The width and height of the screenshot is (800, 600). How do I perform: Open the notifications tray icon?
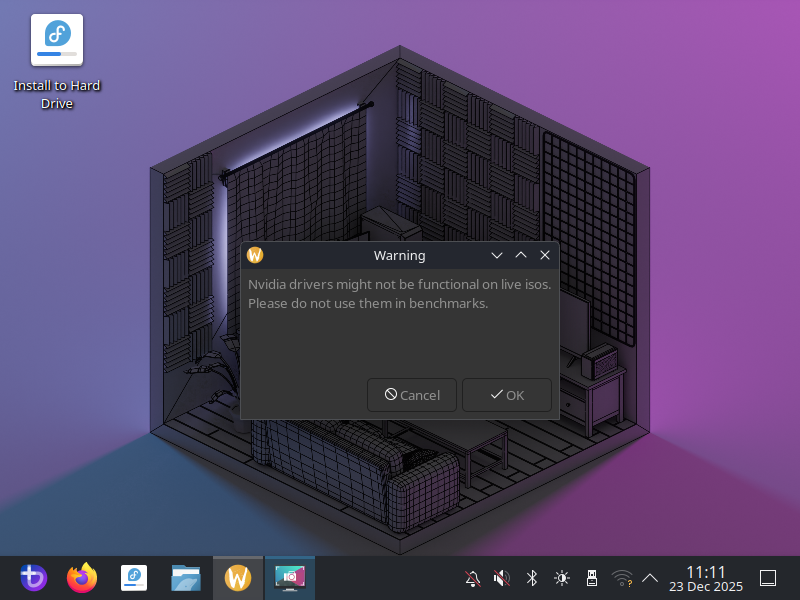(473, 579)
